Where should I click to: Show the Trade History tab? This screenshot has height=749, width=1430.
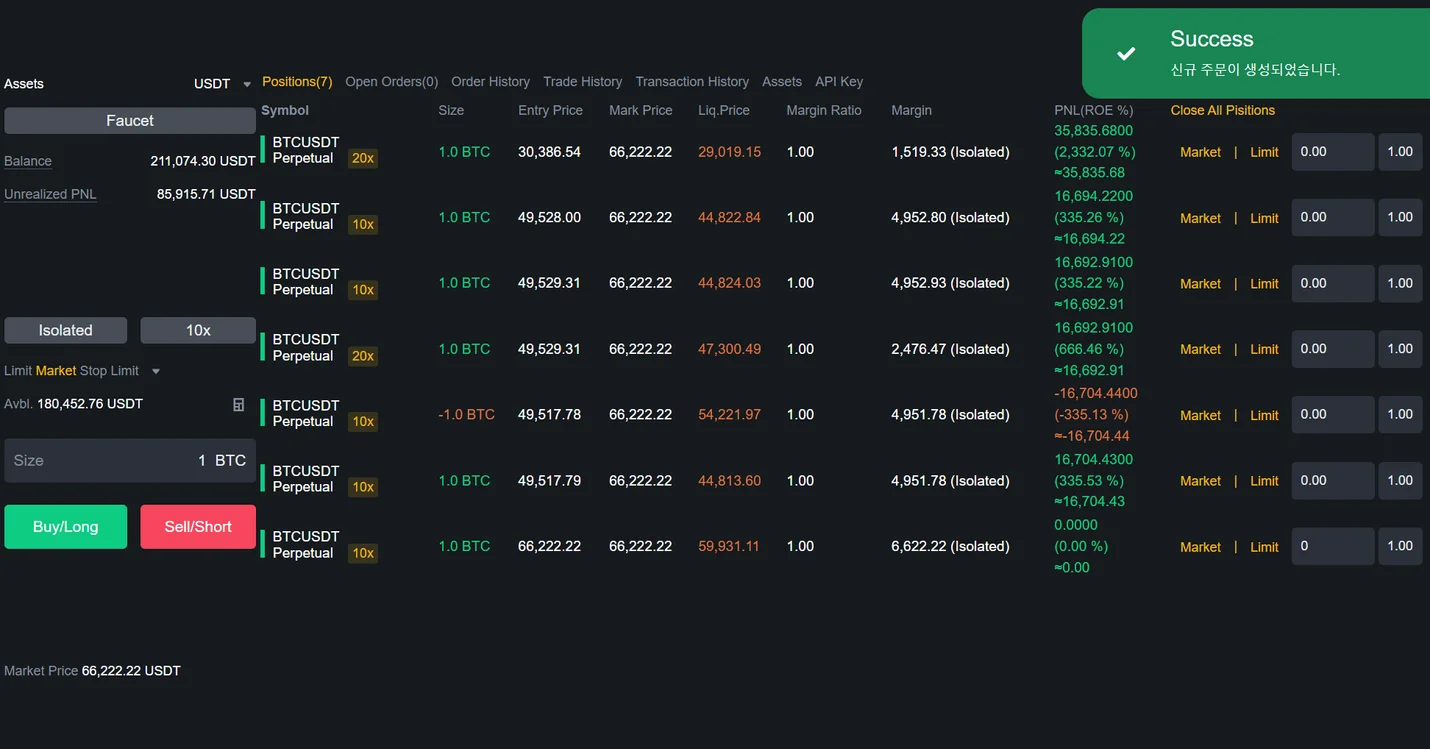tap(582, 82)
